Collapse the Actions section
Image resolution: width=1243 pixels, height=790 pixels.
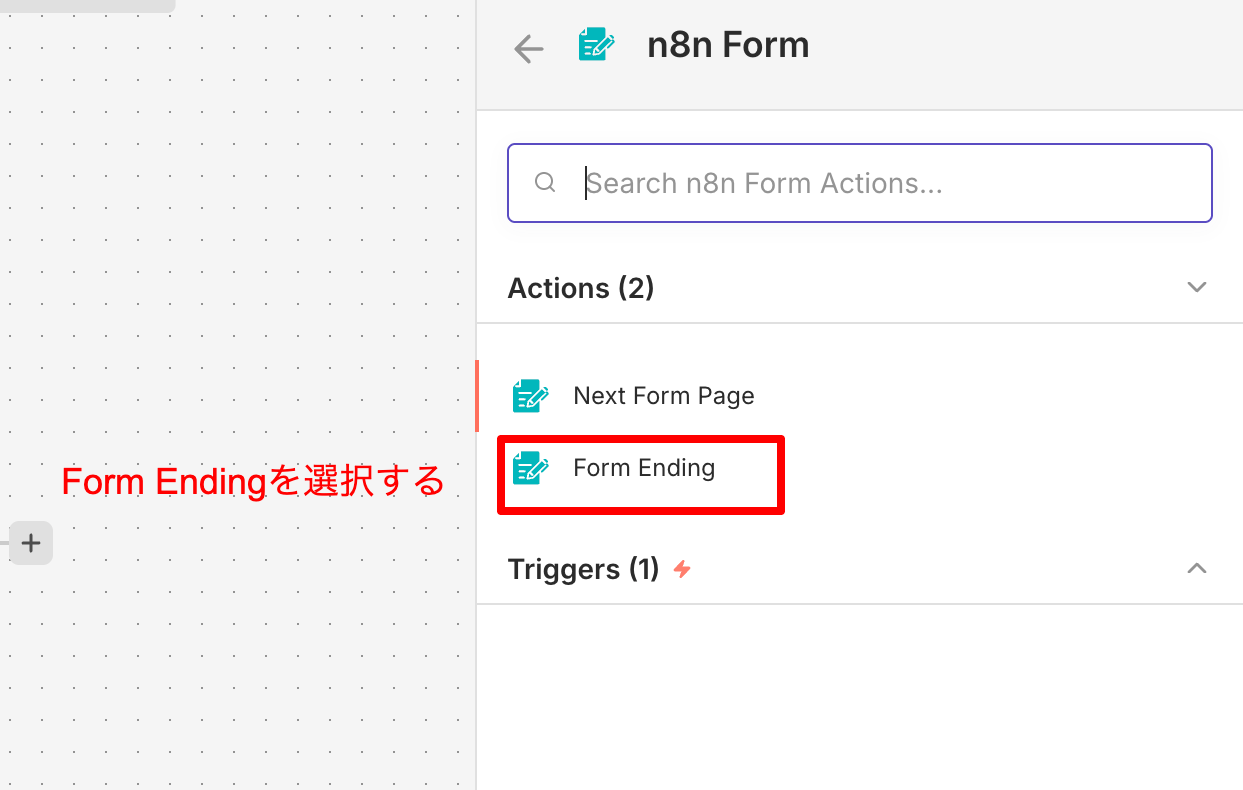[x=1197, y=287]
